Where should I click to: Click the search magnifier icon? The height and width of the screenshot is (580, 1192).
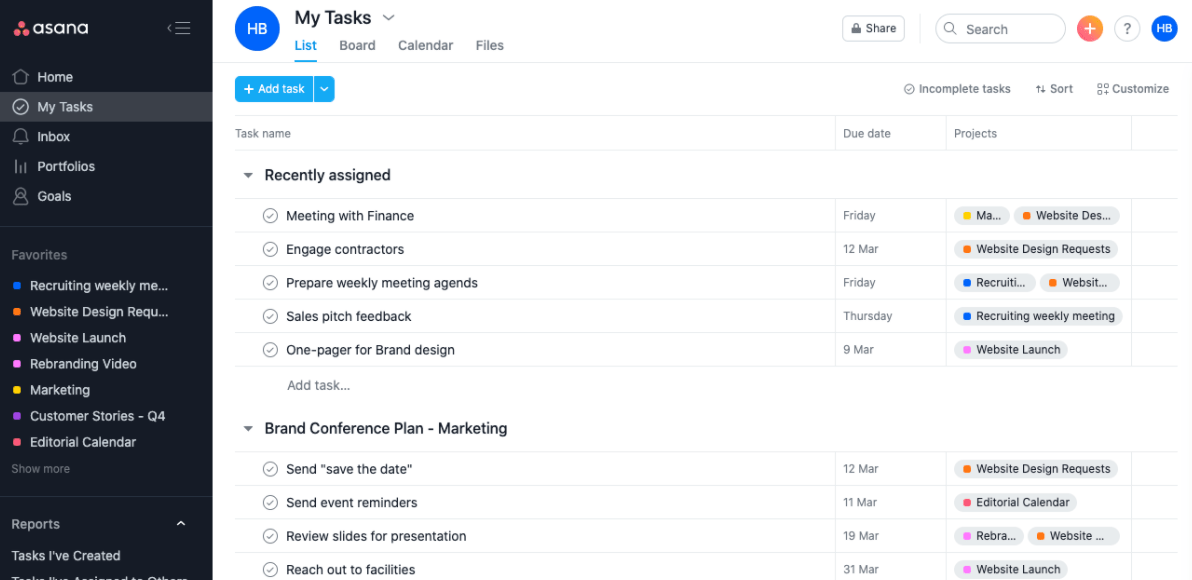pos(950,29)
